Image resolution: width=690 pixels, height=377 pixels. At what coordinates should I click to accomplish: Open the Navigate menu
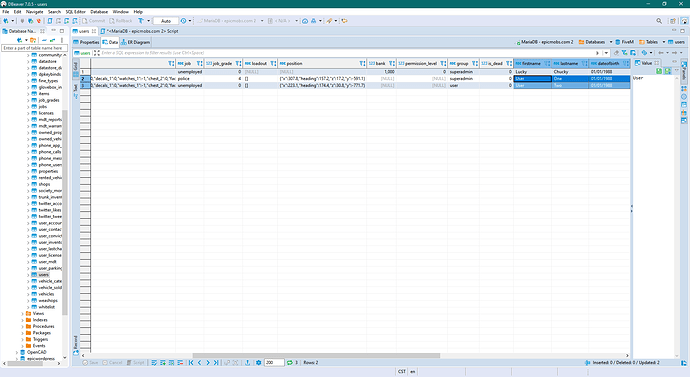(34, 12)
